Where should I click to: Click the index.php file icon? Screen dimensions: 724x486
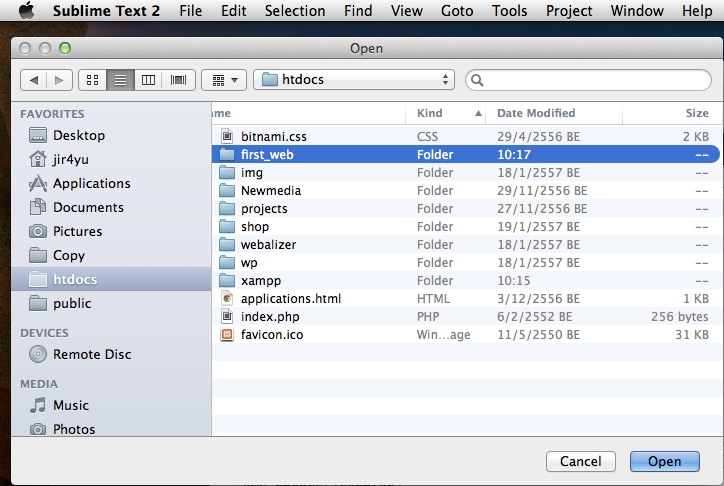tap(227, 316)
